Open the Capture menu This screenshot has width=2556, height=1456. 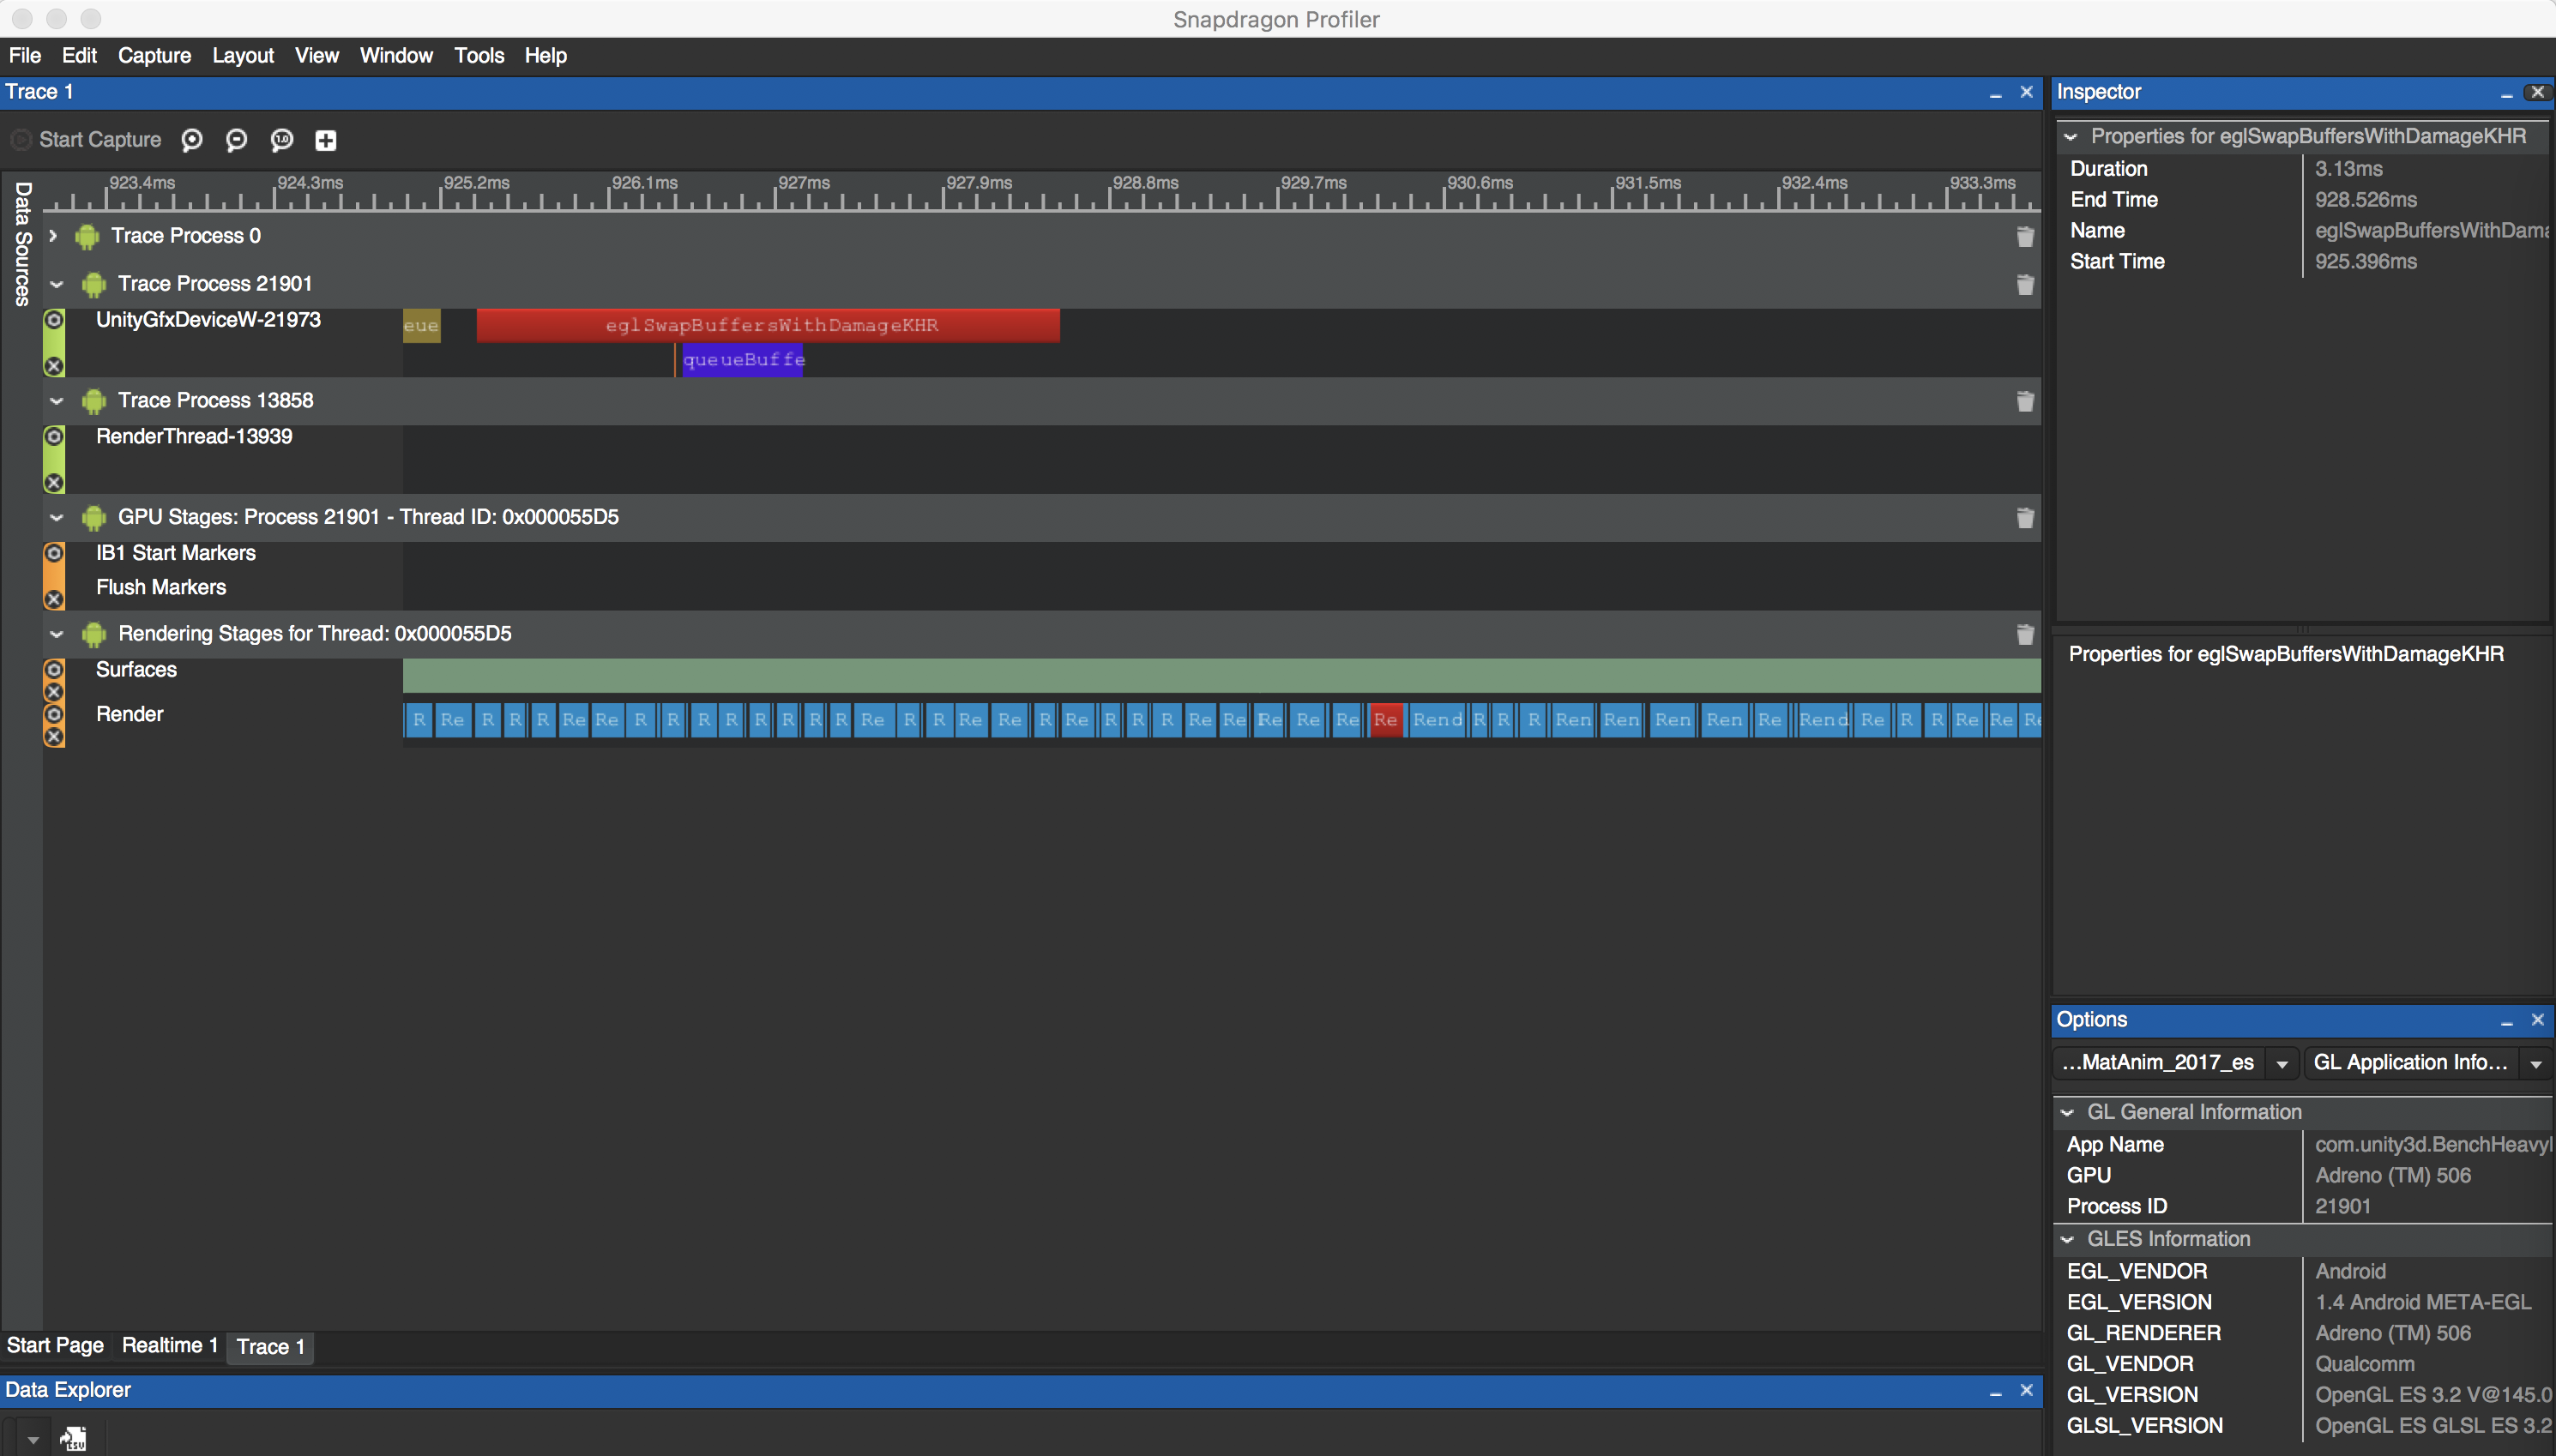pyautogui.click(x=154, y=56)
